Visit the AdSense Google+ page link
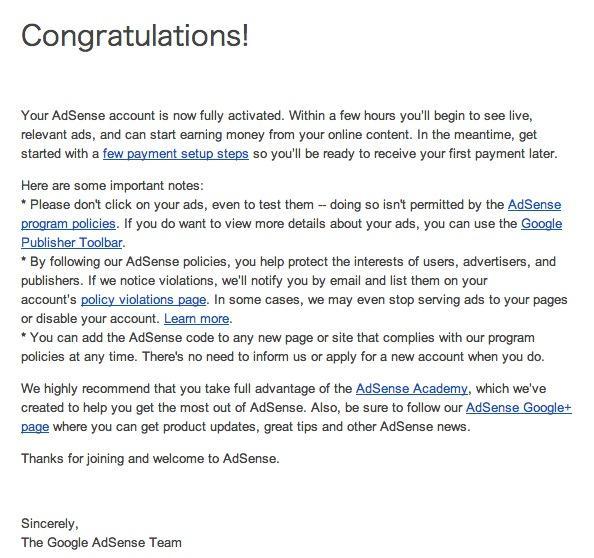Viewport: 594px width, 558px height. pos(518,408)
